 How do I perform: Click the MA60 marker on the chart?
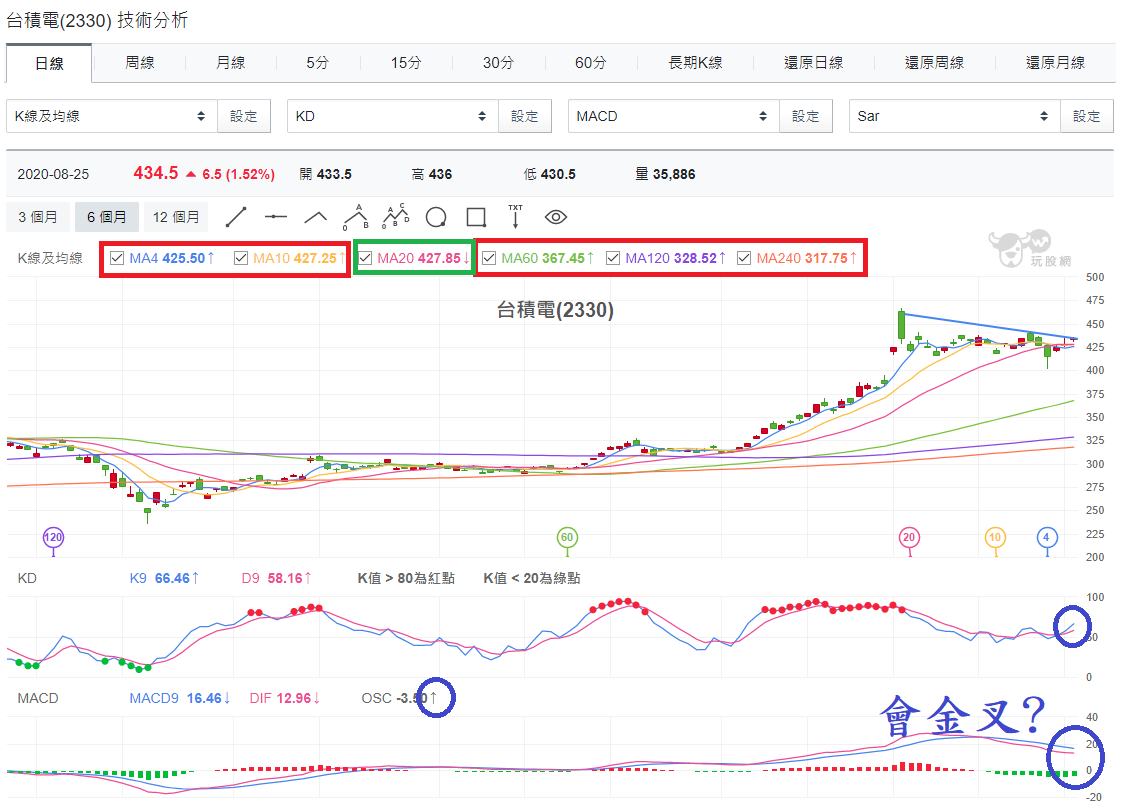[x=566, y=537]
